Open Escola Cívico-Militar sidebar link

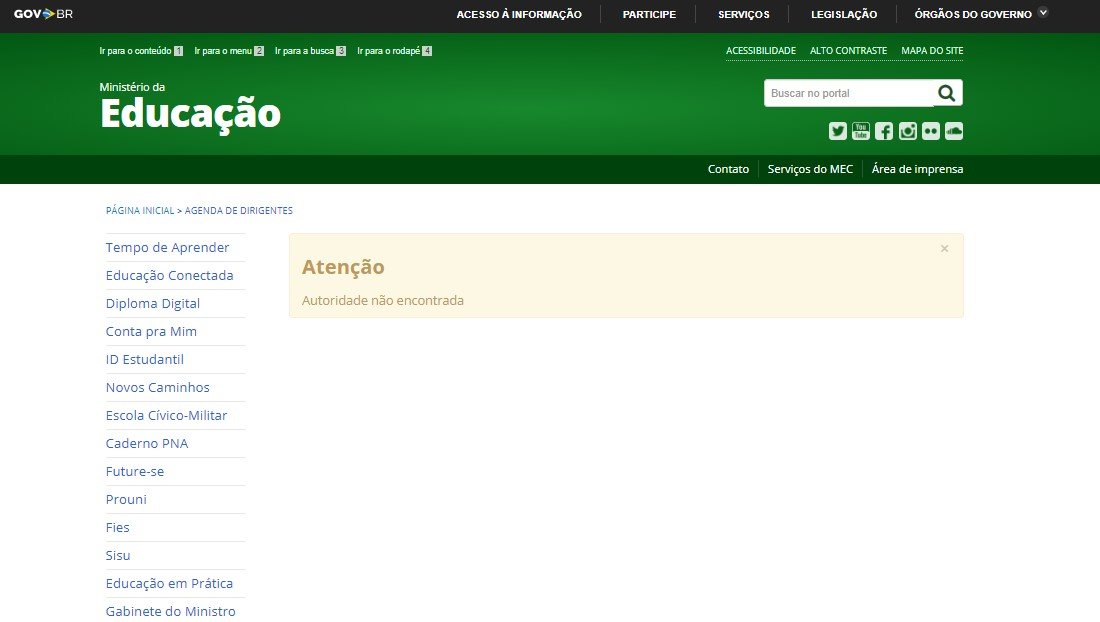[x=166, y=416]
